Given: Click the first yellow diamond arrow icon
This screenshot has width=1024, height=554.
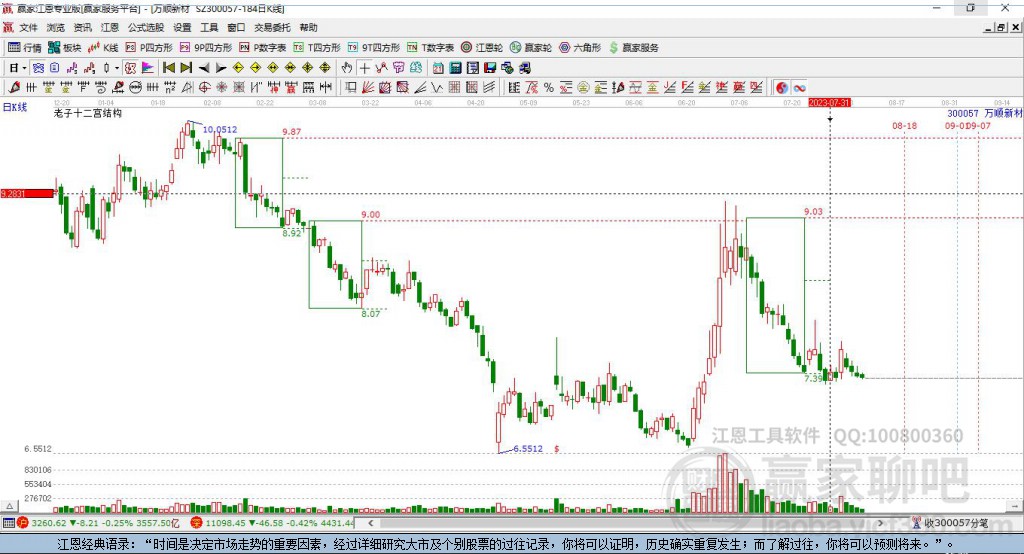Looking at the screenshot, I should tap(238, 68).
